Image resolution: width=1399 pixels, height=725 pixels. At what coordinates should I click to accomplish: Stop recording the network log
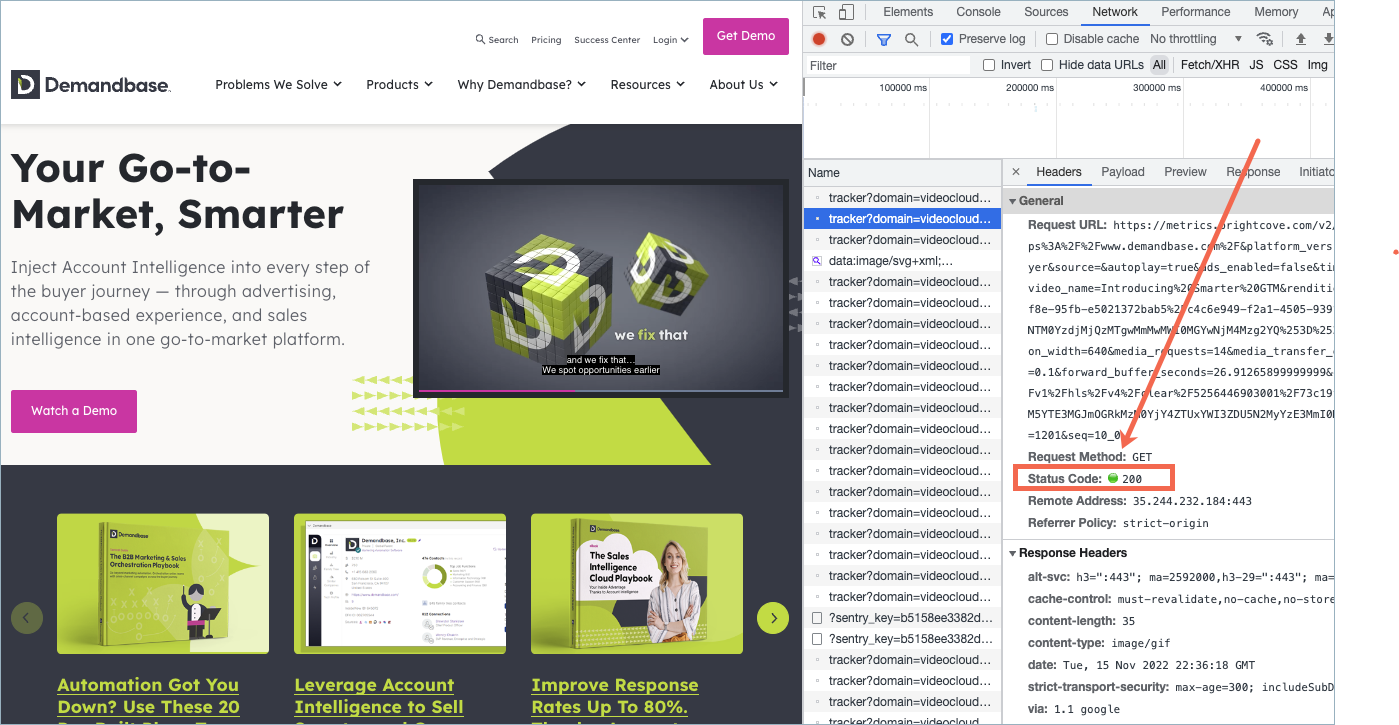click(819, 39)
